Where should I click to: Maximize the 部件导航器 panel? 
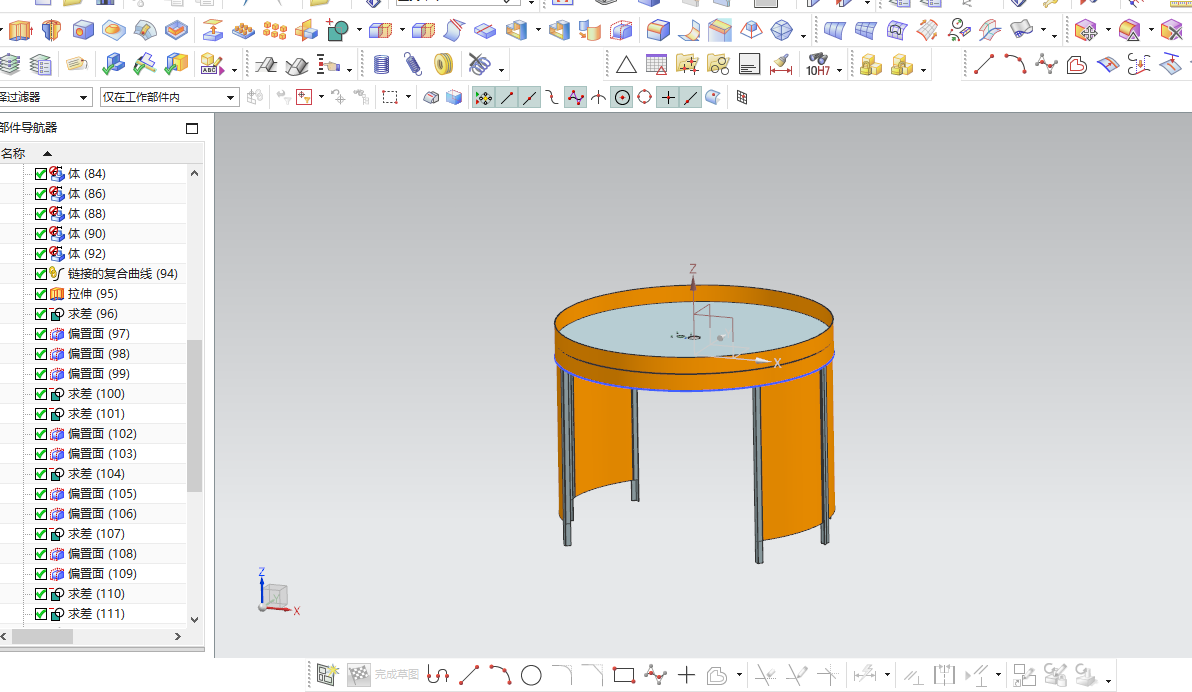click(x=192, y=129)
